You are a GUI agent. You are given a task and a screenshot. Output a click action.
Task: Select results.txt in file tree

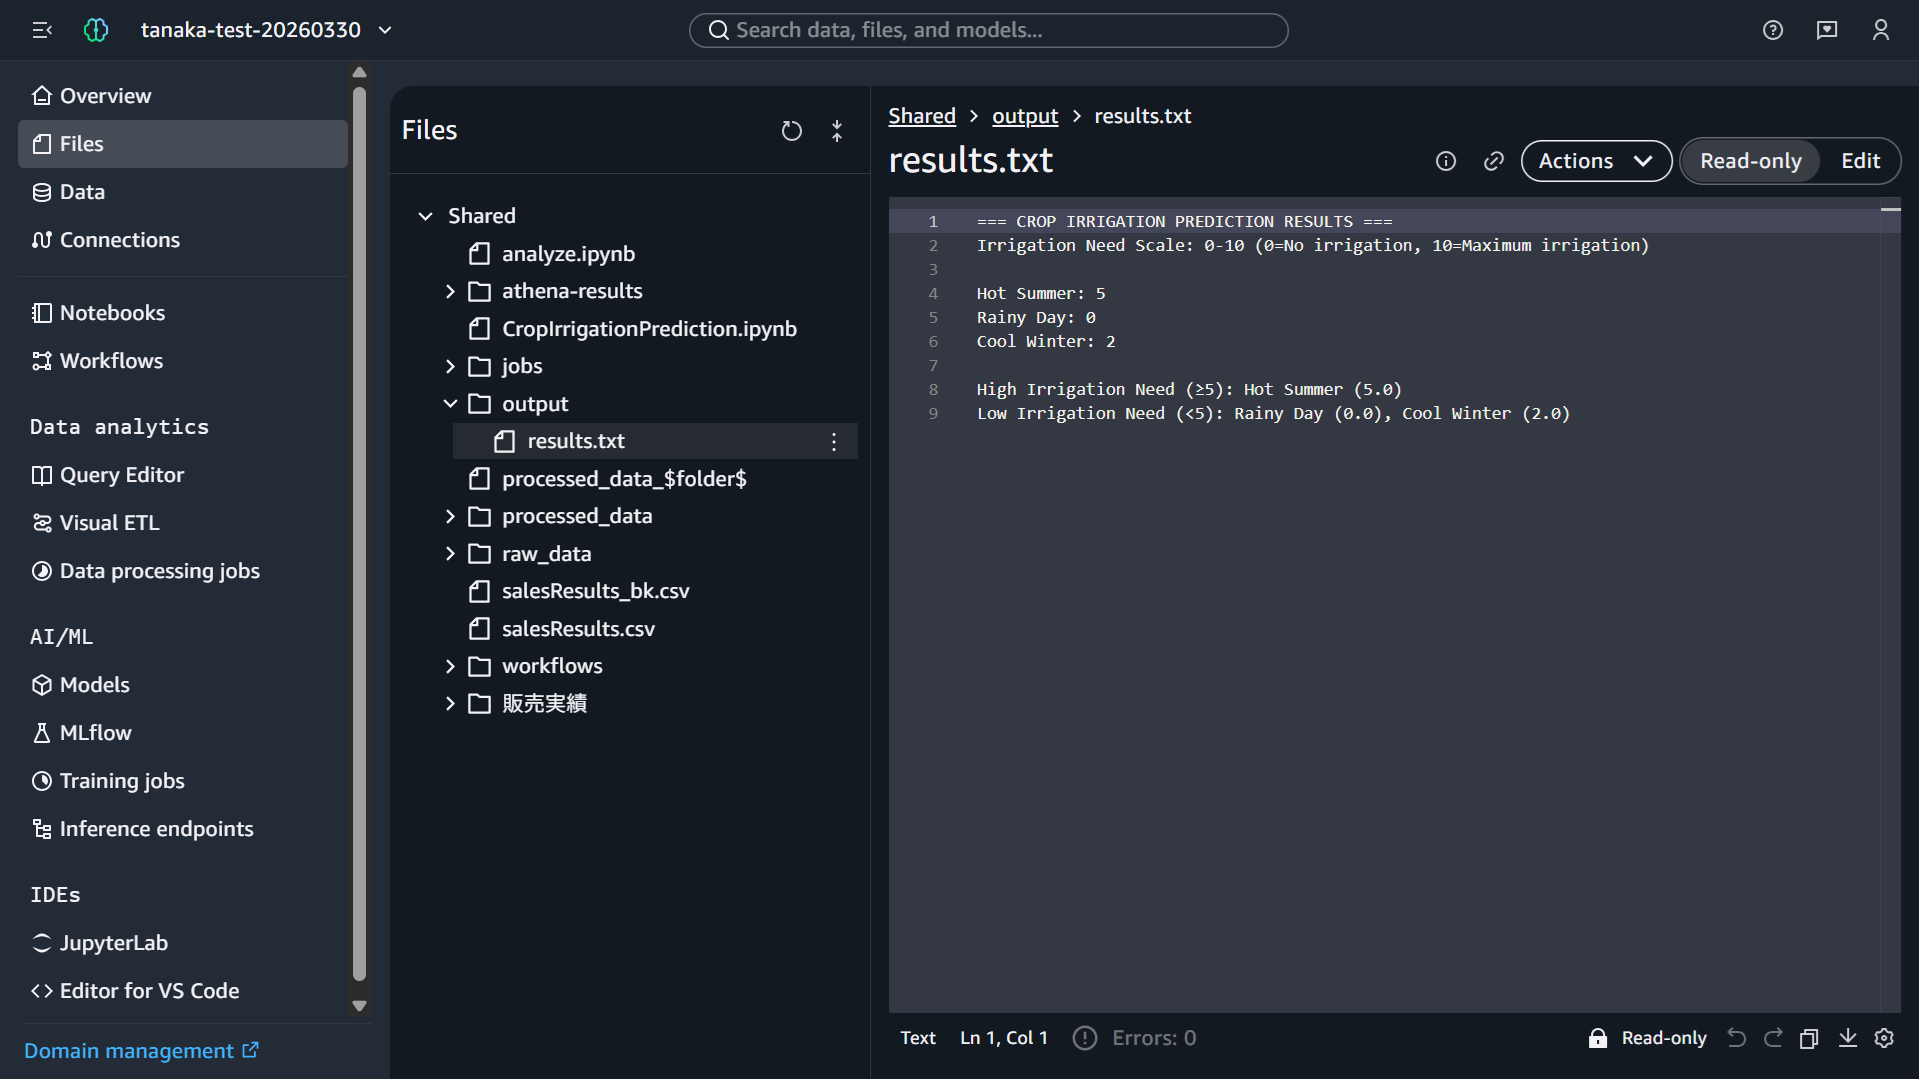pyautogui.click(x=655, y=441)
